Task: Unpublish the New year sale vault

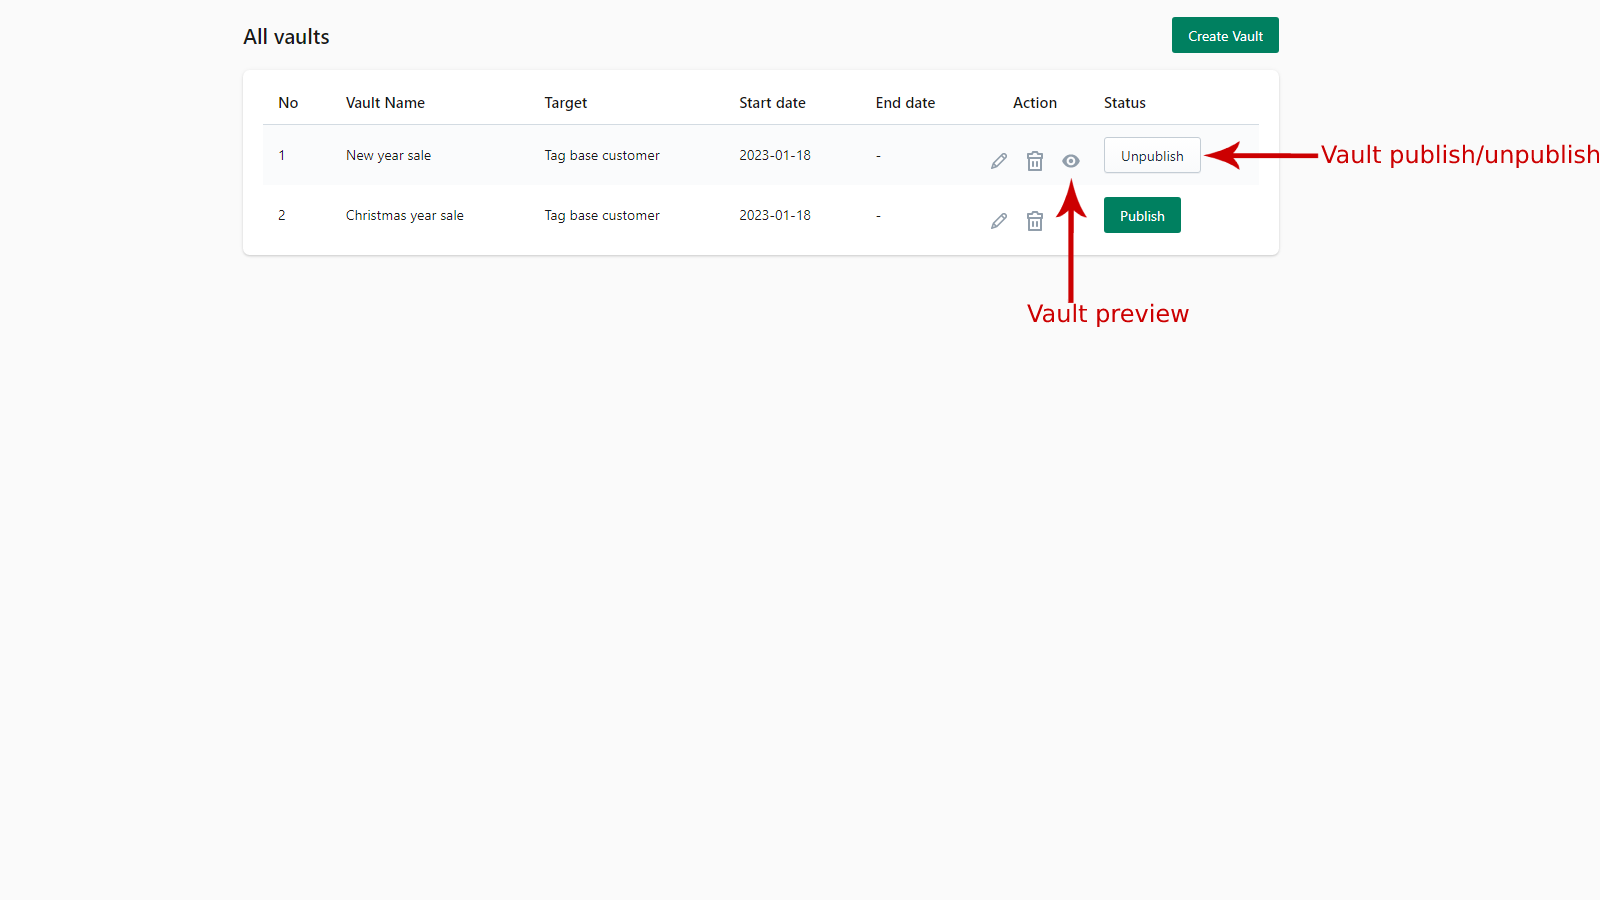Action: tap(1152, 156)
